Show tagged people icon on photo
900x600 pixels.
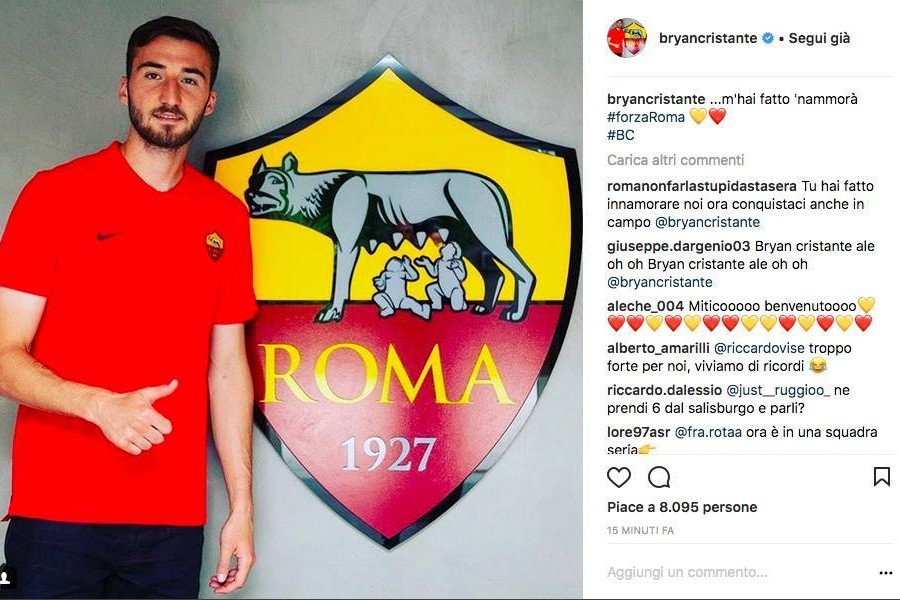pyautogui.click(x=5, y=575)
